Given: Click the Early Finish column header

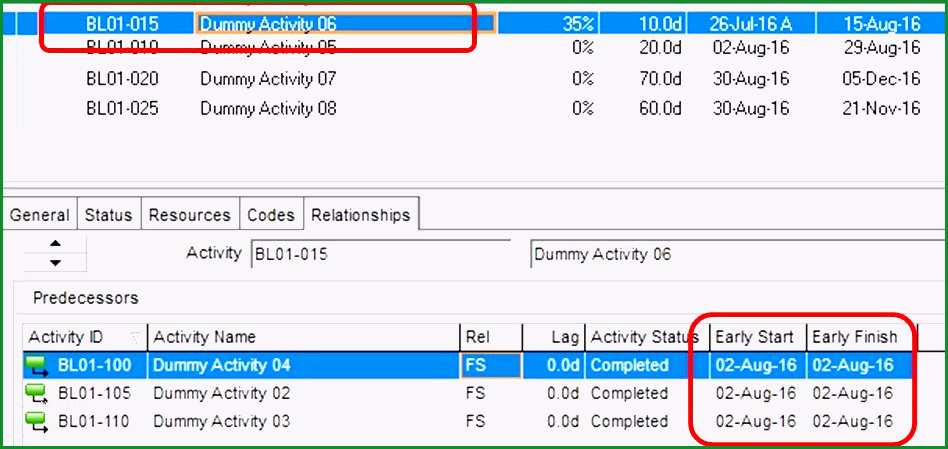Looking at the screenshot, I should pyautogui.click(x=862, y=337).
